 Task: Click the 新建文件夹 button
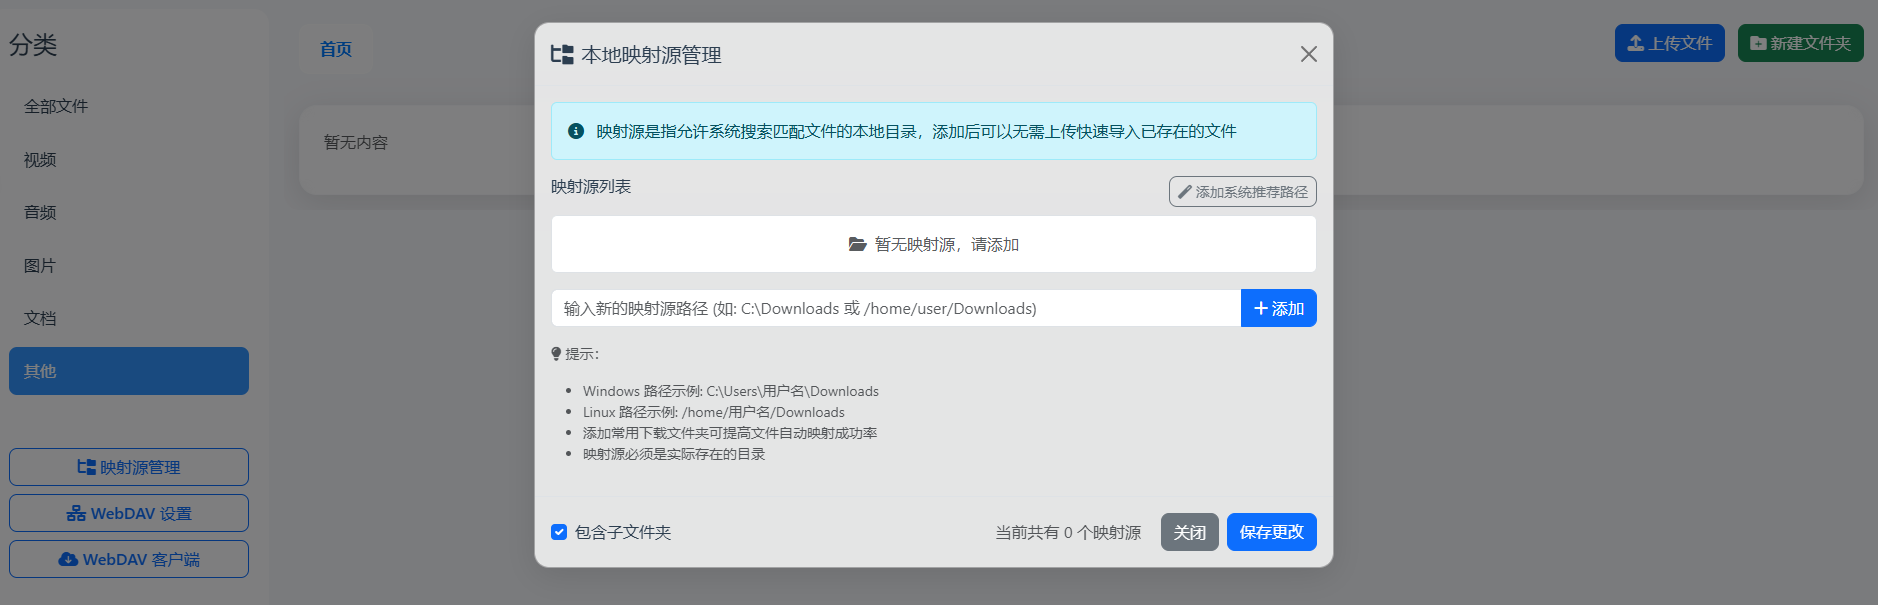click(1800, 43)
